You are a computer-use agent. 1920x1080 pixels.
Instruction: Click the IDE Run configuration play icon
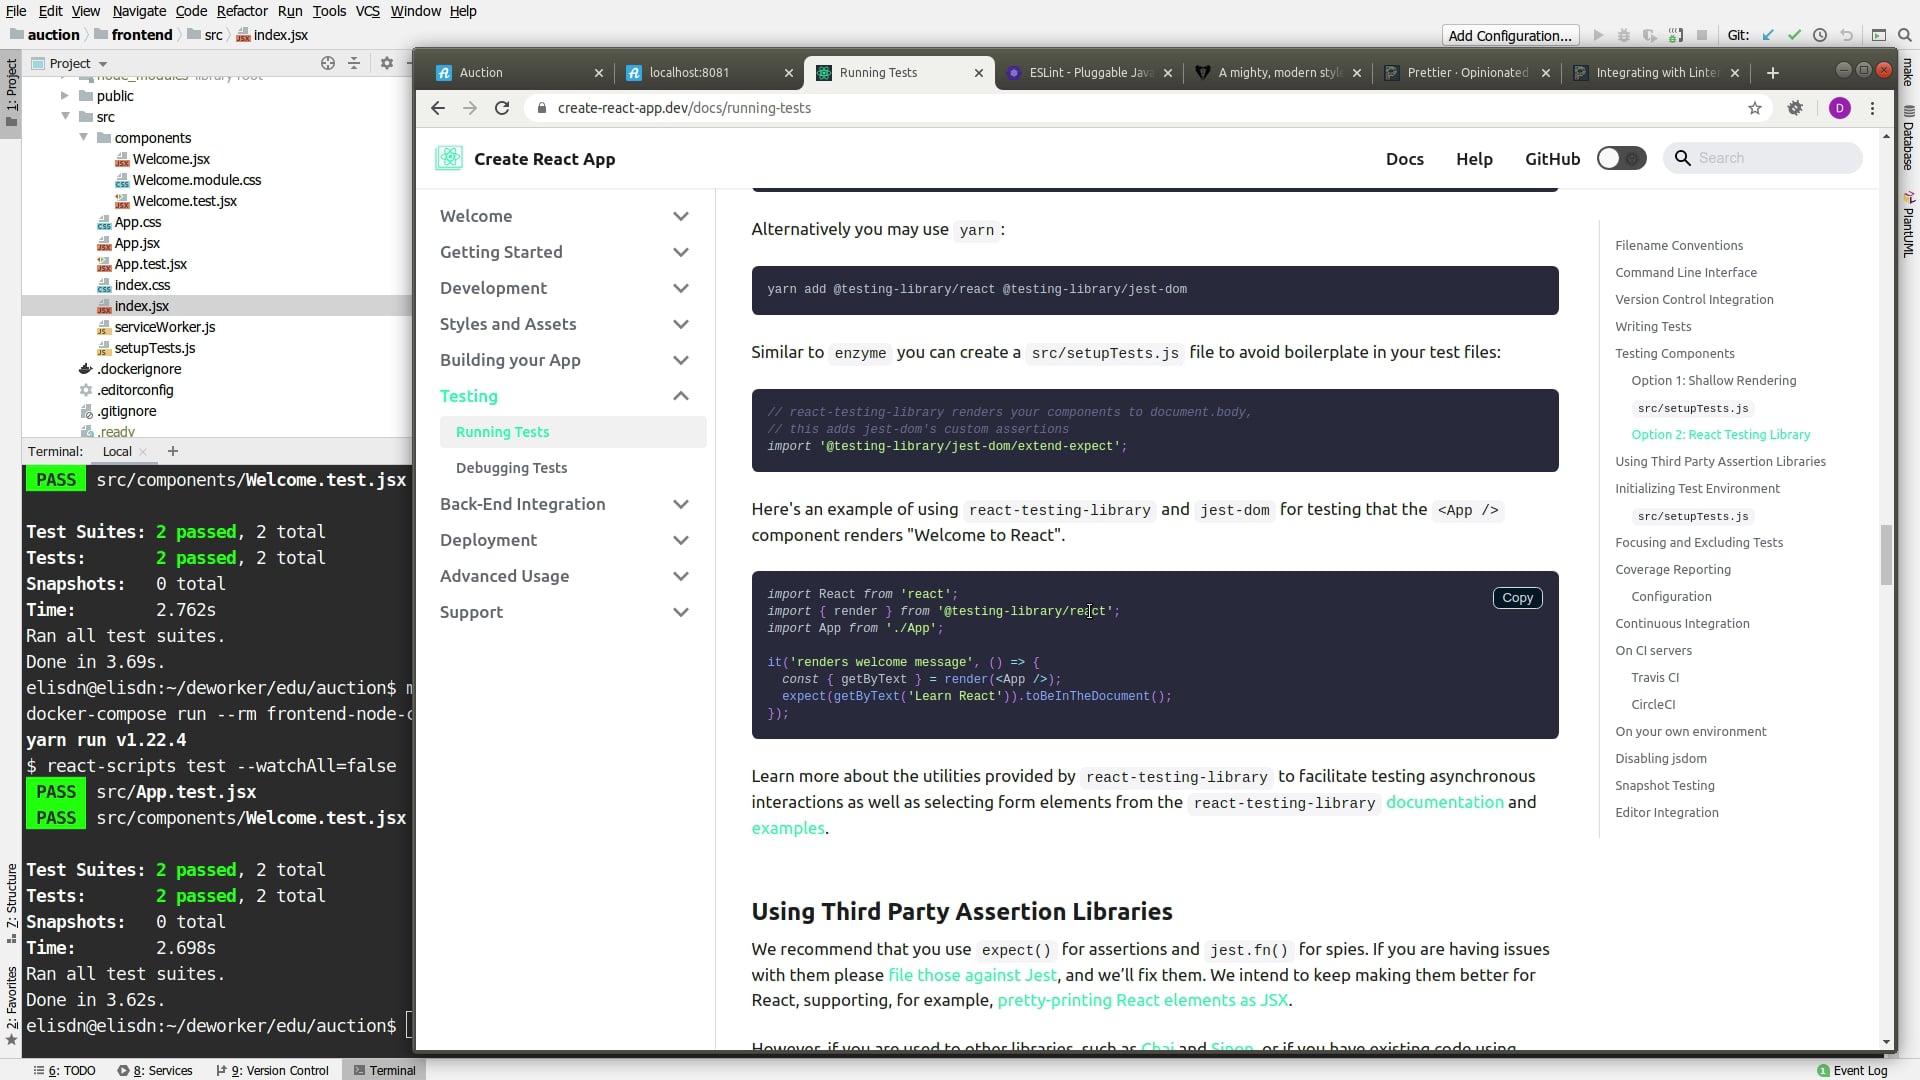point(1598,35)
